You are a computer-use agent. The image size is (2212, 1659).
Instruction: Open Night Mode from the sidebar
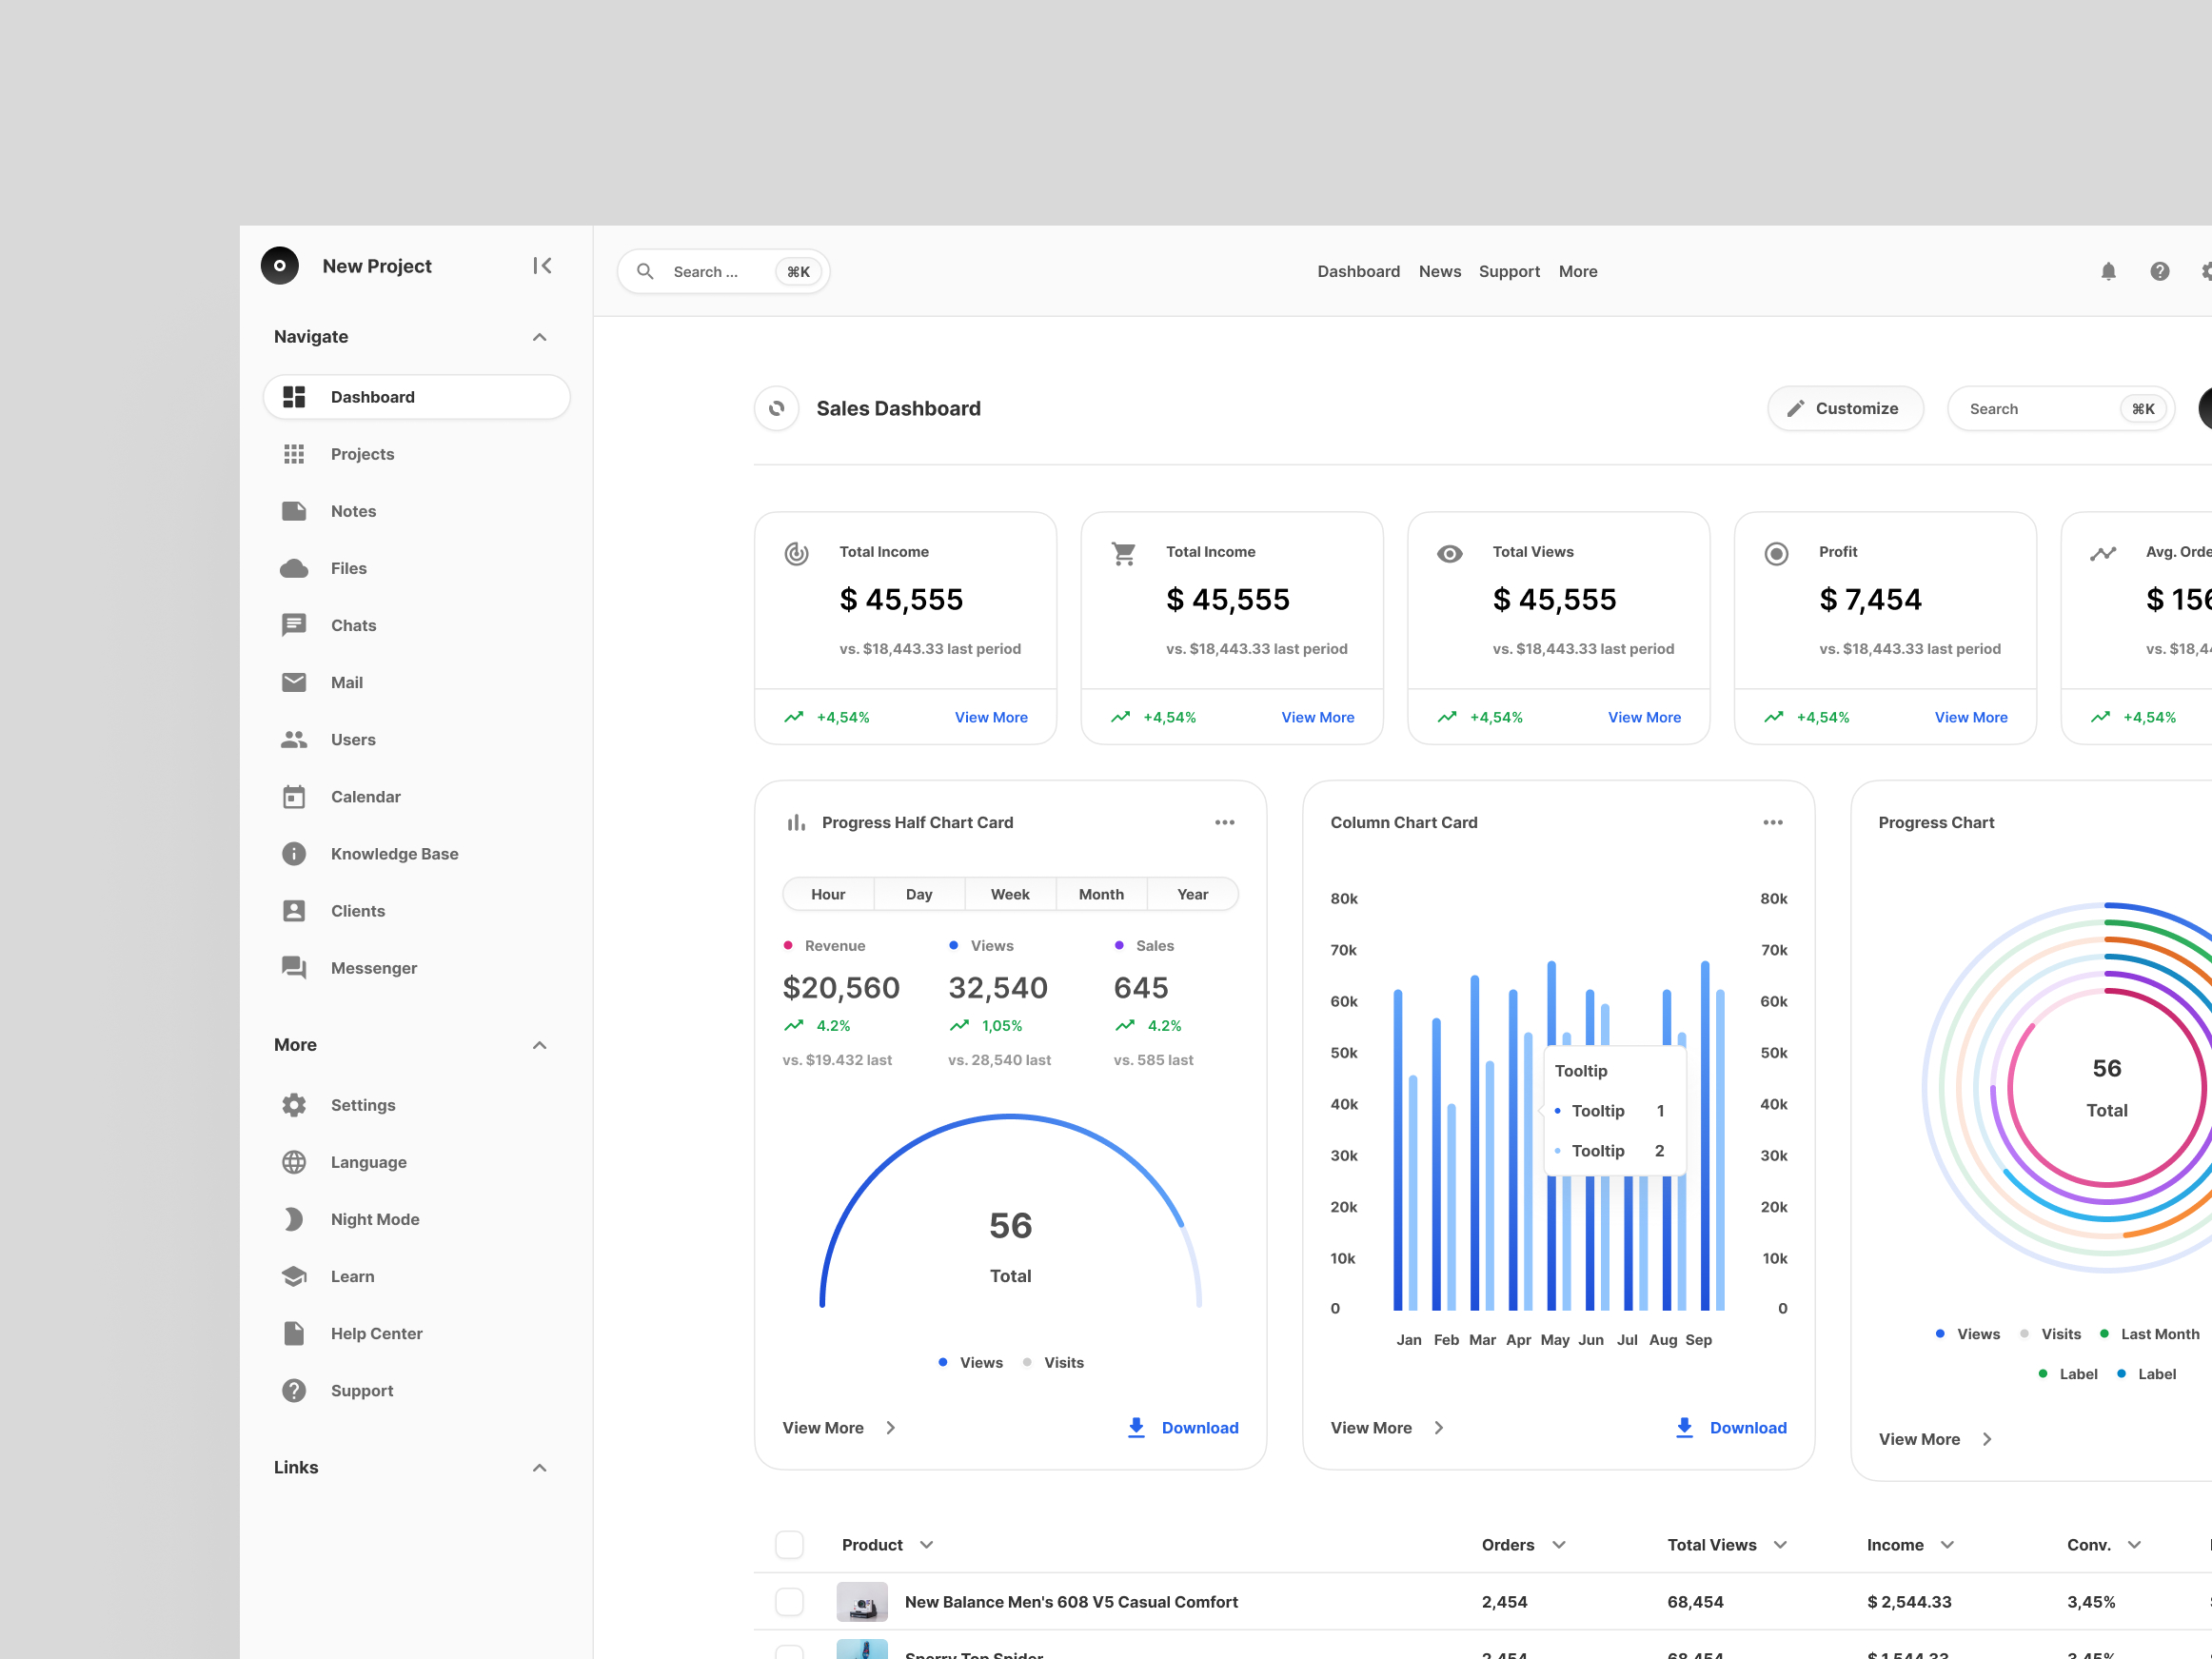(x=375, y=1219)
